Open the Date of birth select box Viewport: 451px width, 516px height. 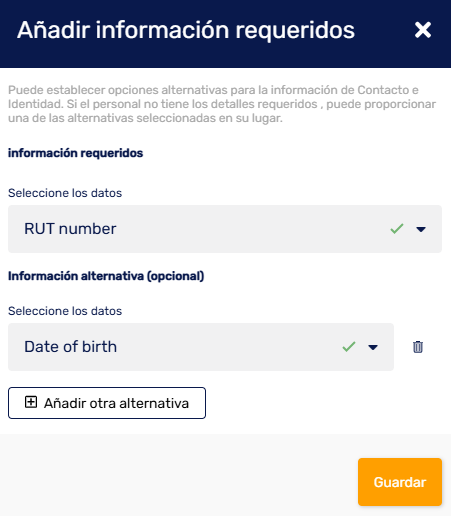[x=201, y=347]
